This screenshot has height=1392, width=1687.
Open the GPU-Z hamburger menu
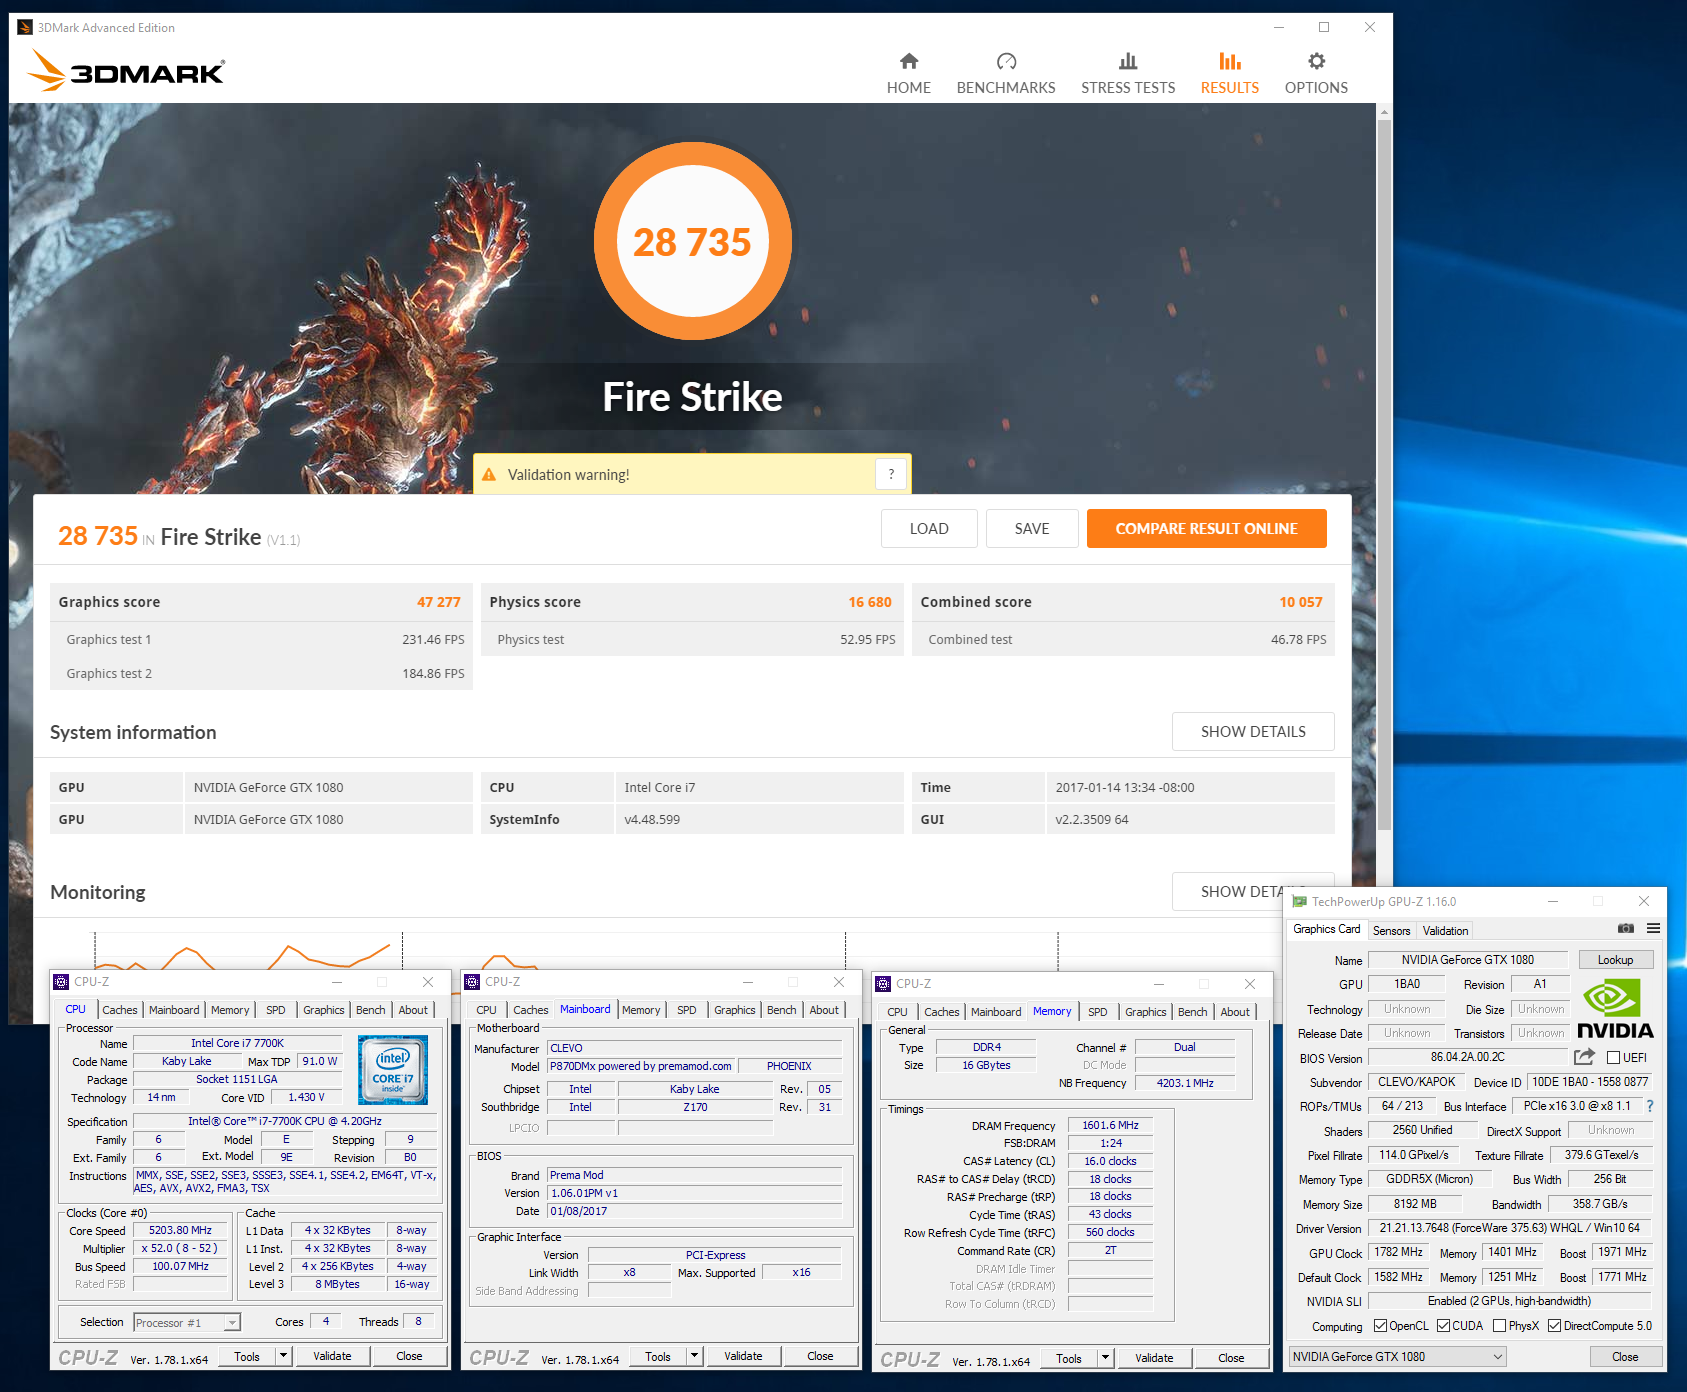pos(1654,929)
